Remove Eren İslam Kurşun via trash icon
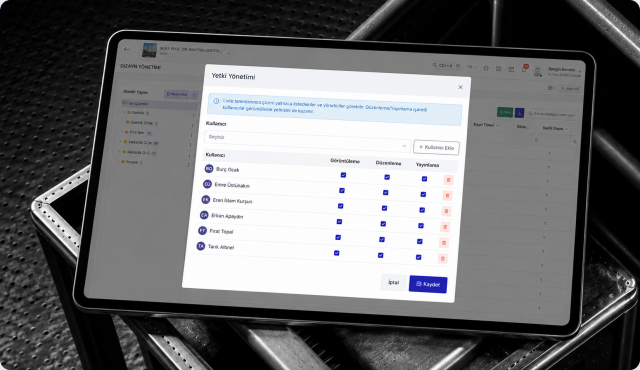640x370 pixels. tap(446, 211)
